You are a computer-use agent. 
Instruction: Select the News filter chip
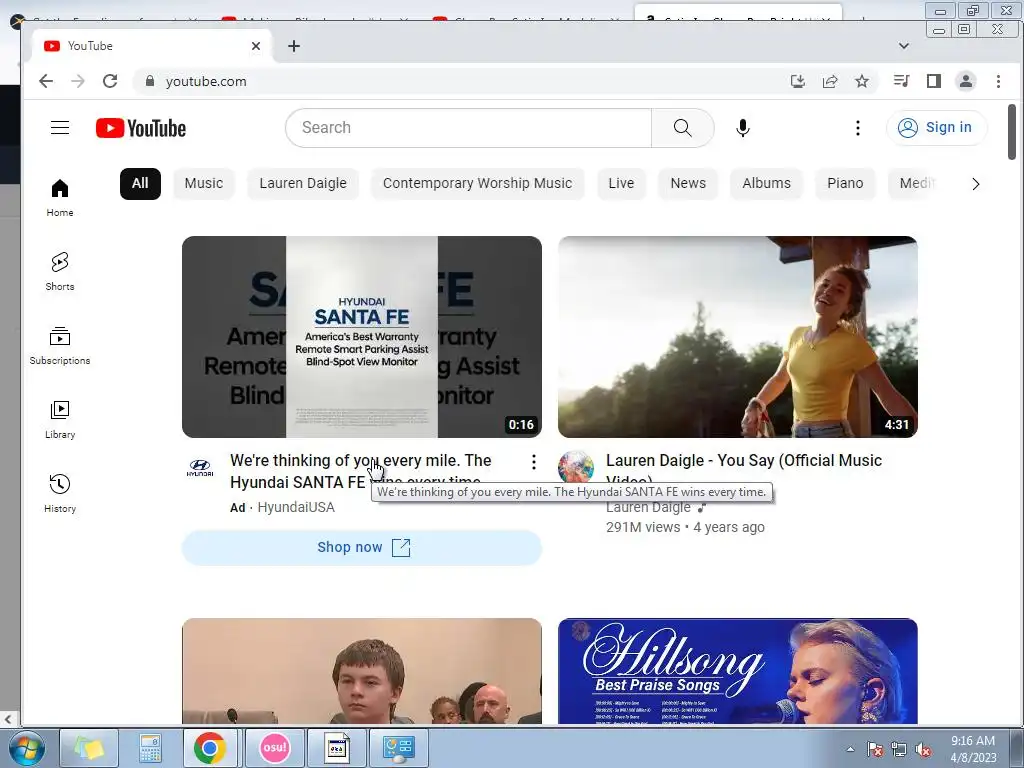click(x=688, y=184)
